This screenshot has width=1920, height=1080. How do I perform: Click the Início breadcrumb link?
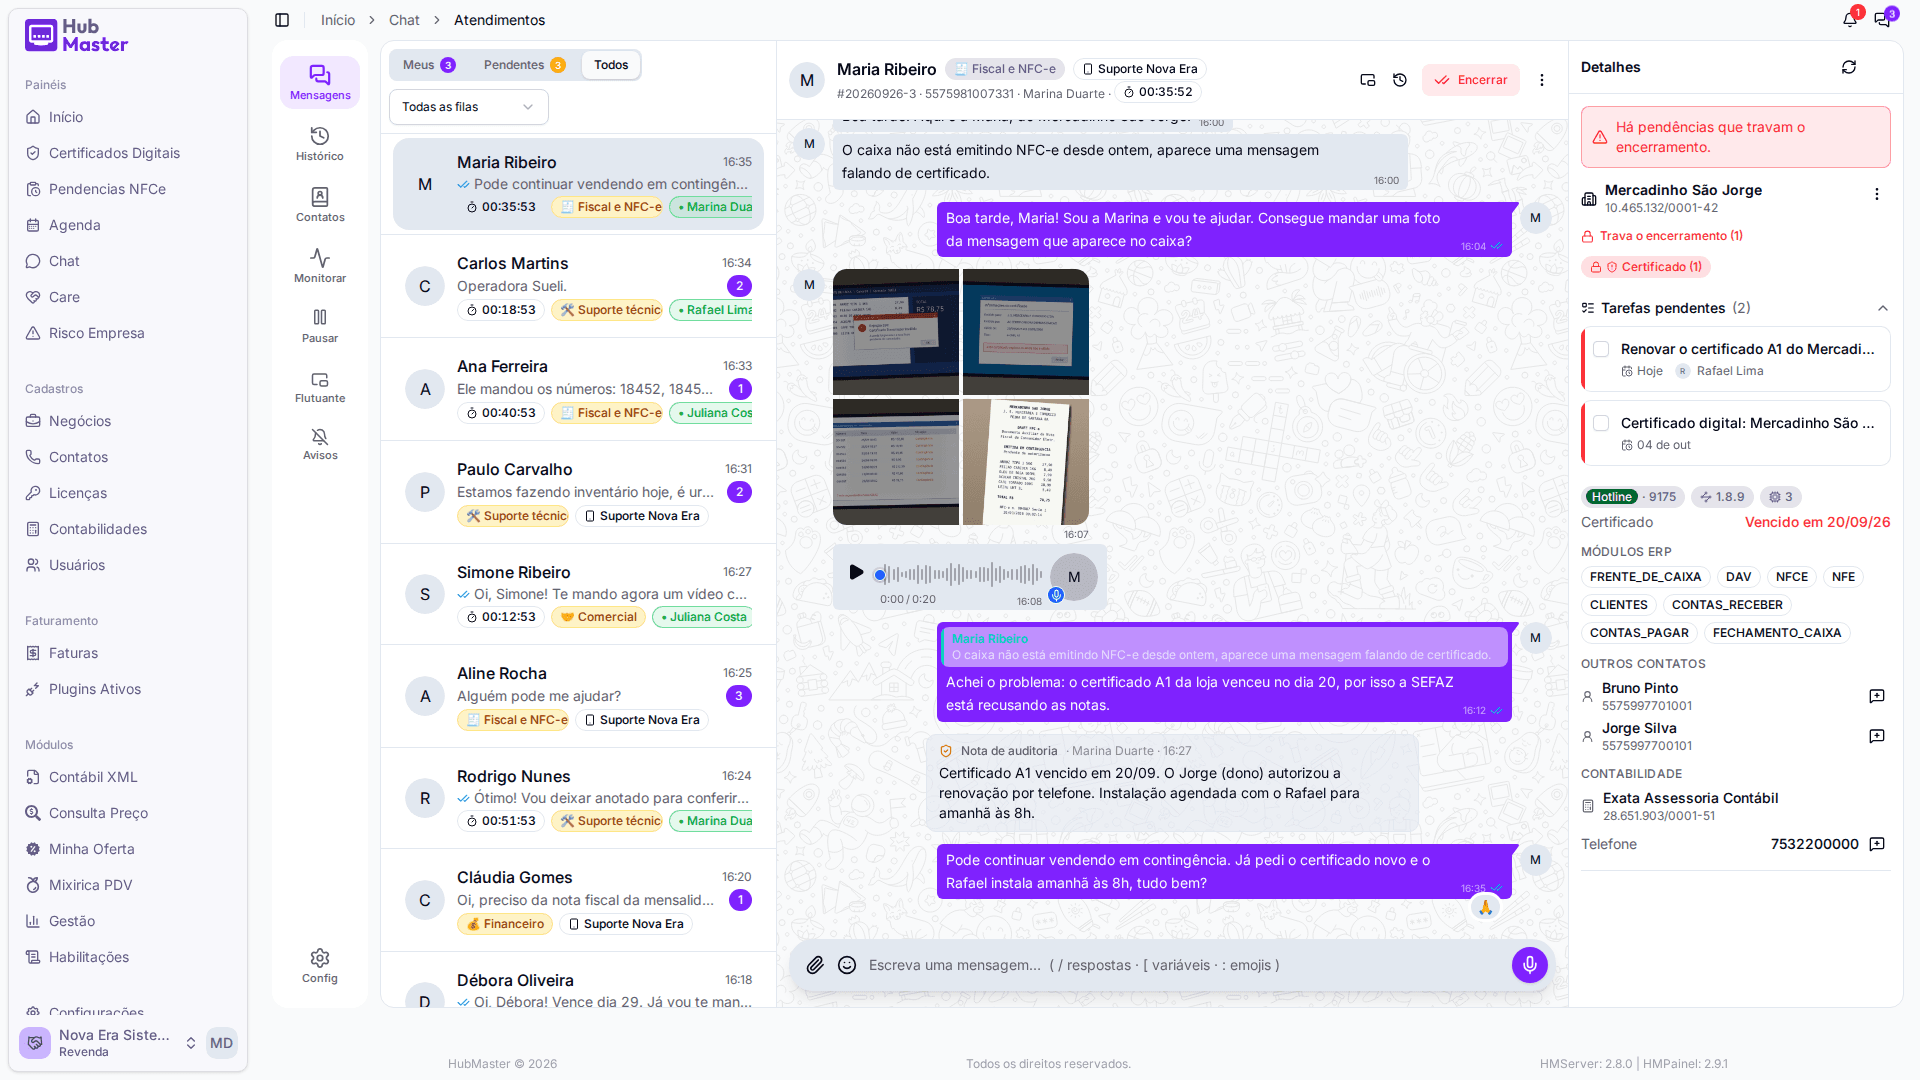(x=338, y=20)
